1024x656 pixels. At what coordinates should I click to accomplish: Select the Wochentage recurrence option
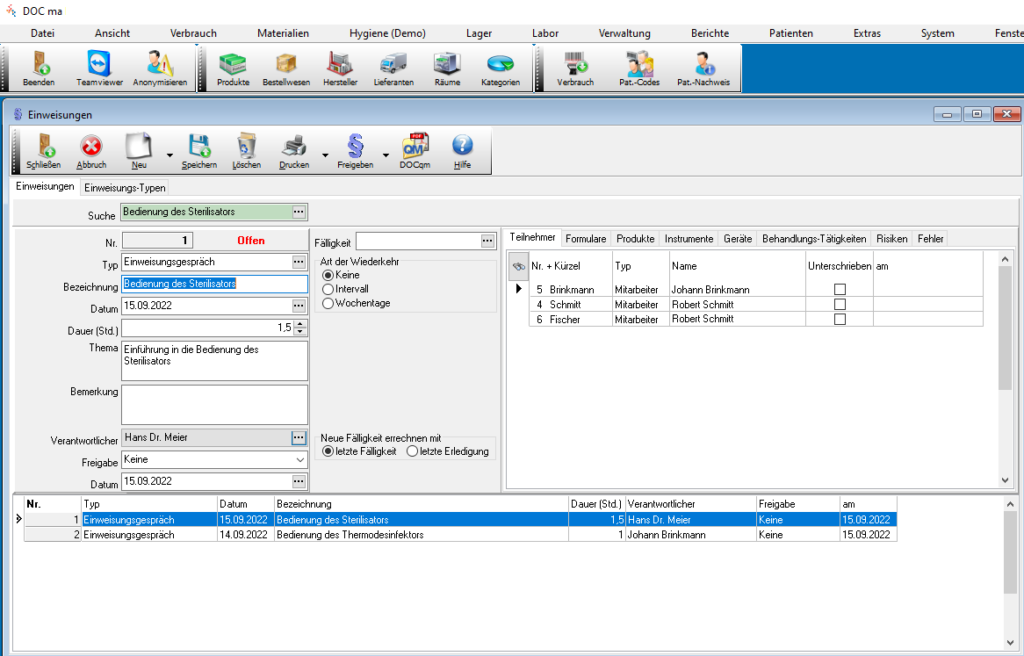[x=328, y=303]
